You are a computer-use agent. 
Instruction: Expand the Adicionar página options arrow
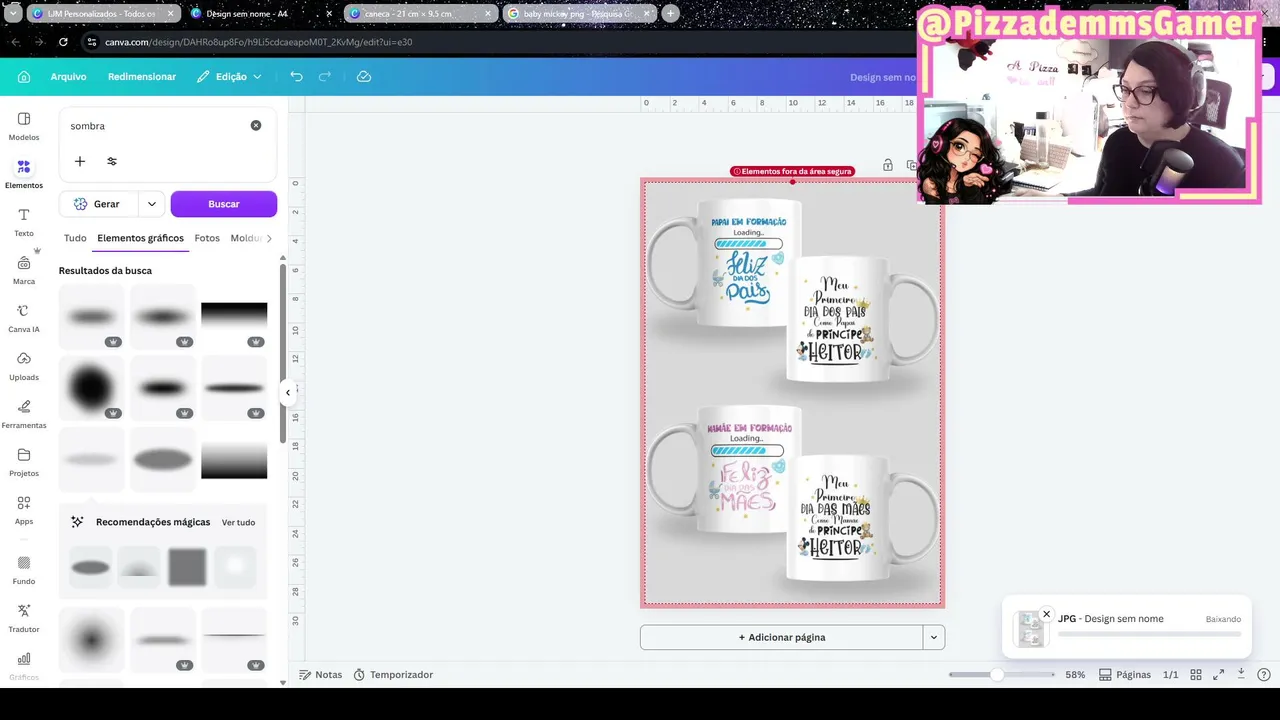(x=934, y=637)
